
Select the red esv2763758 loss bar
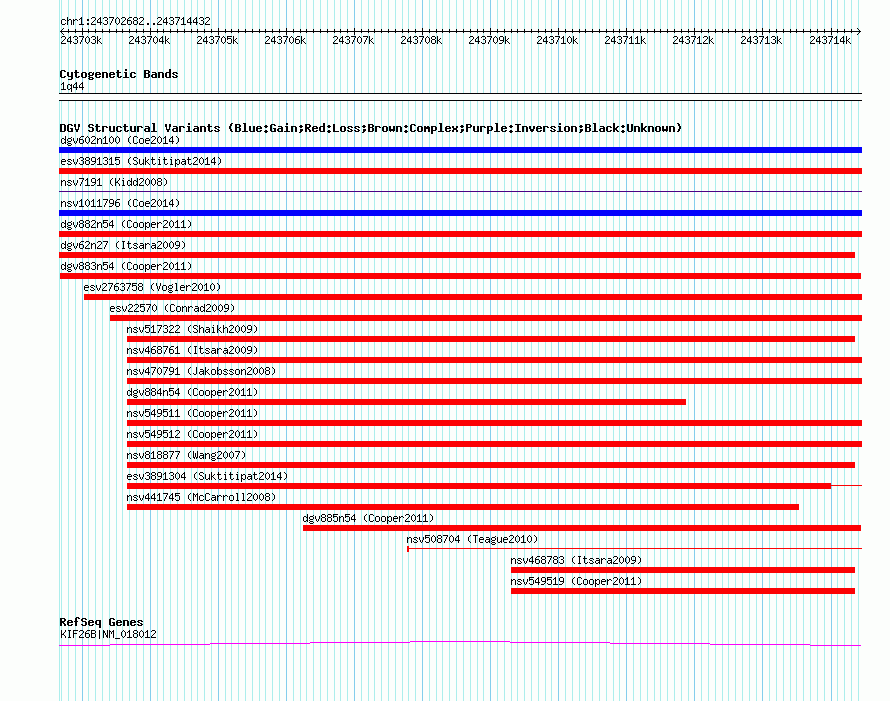[473, 297]
